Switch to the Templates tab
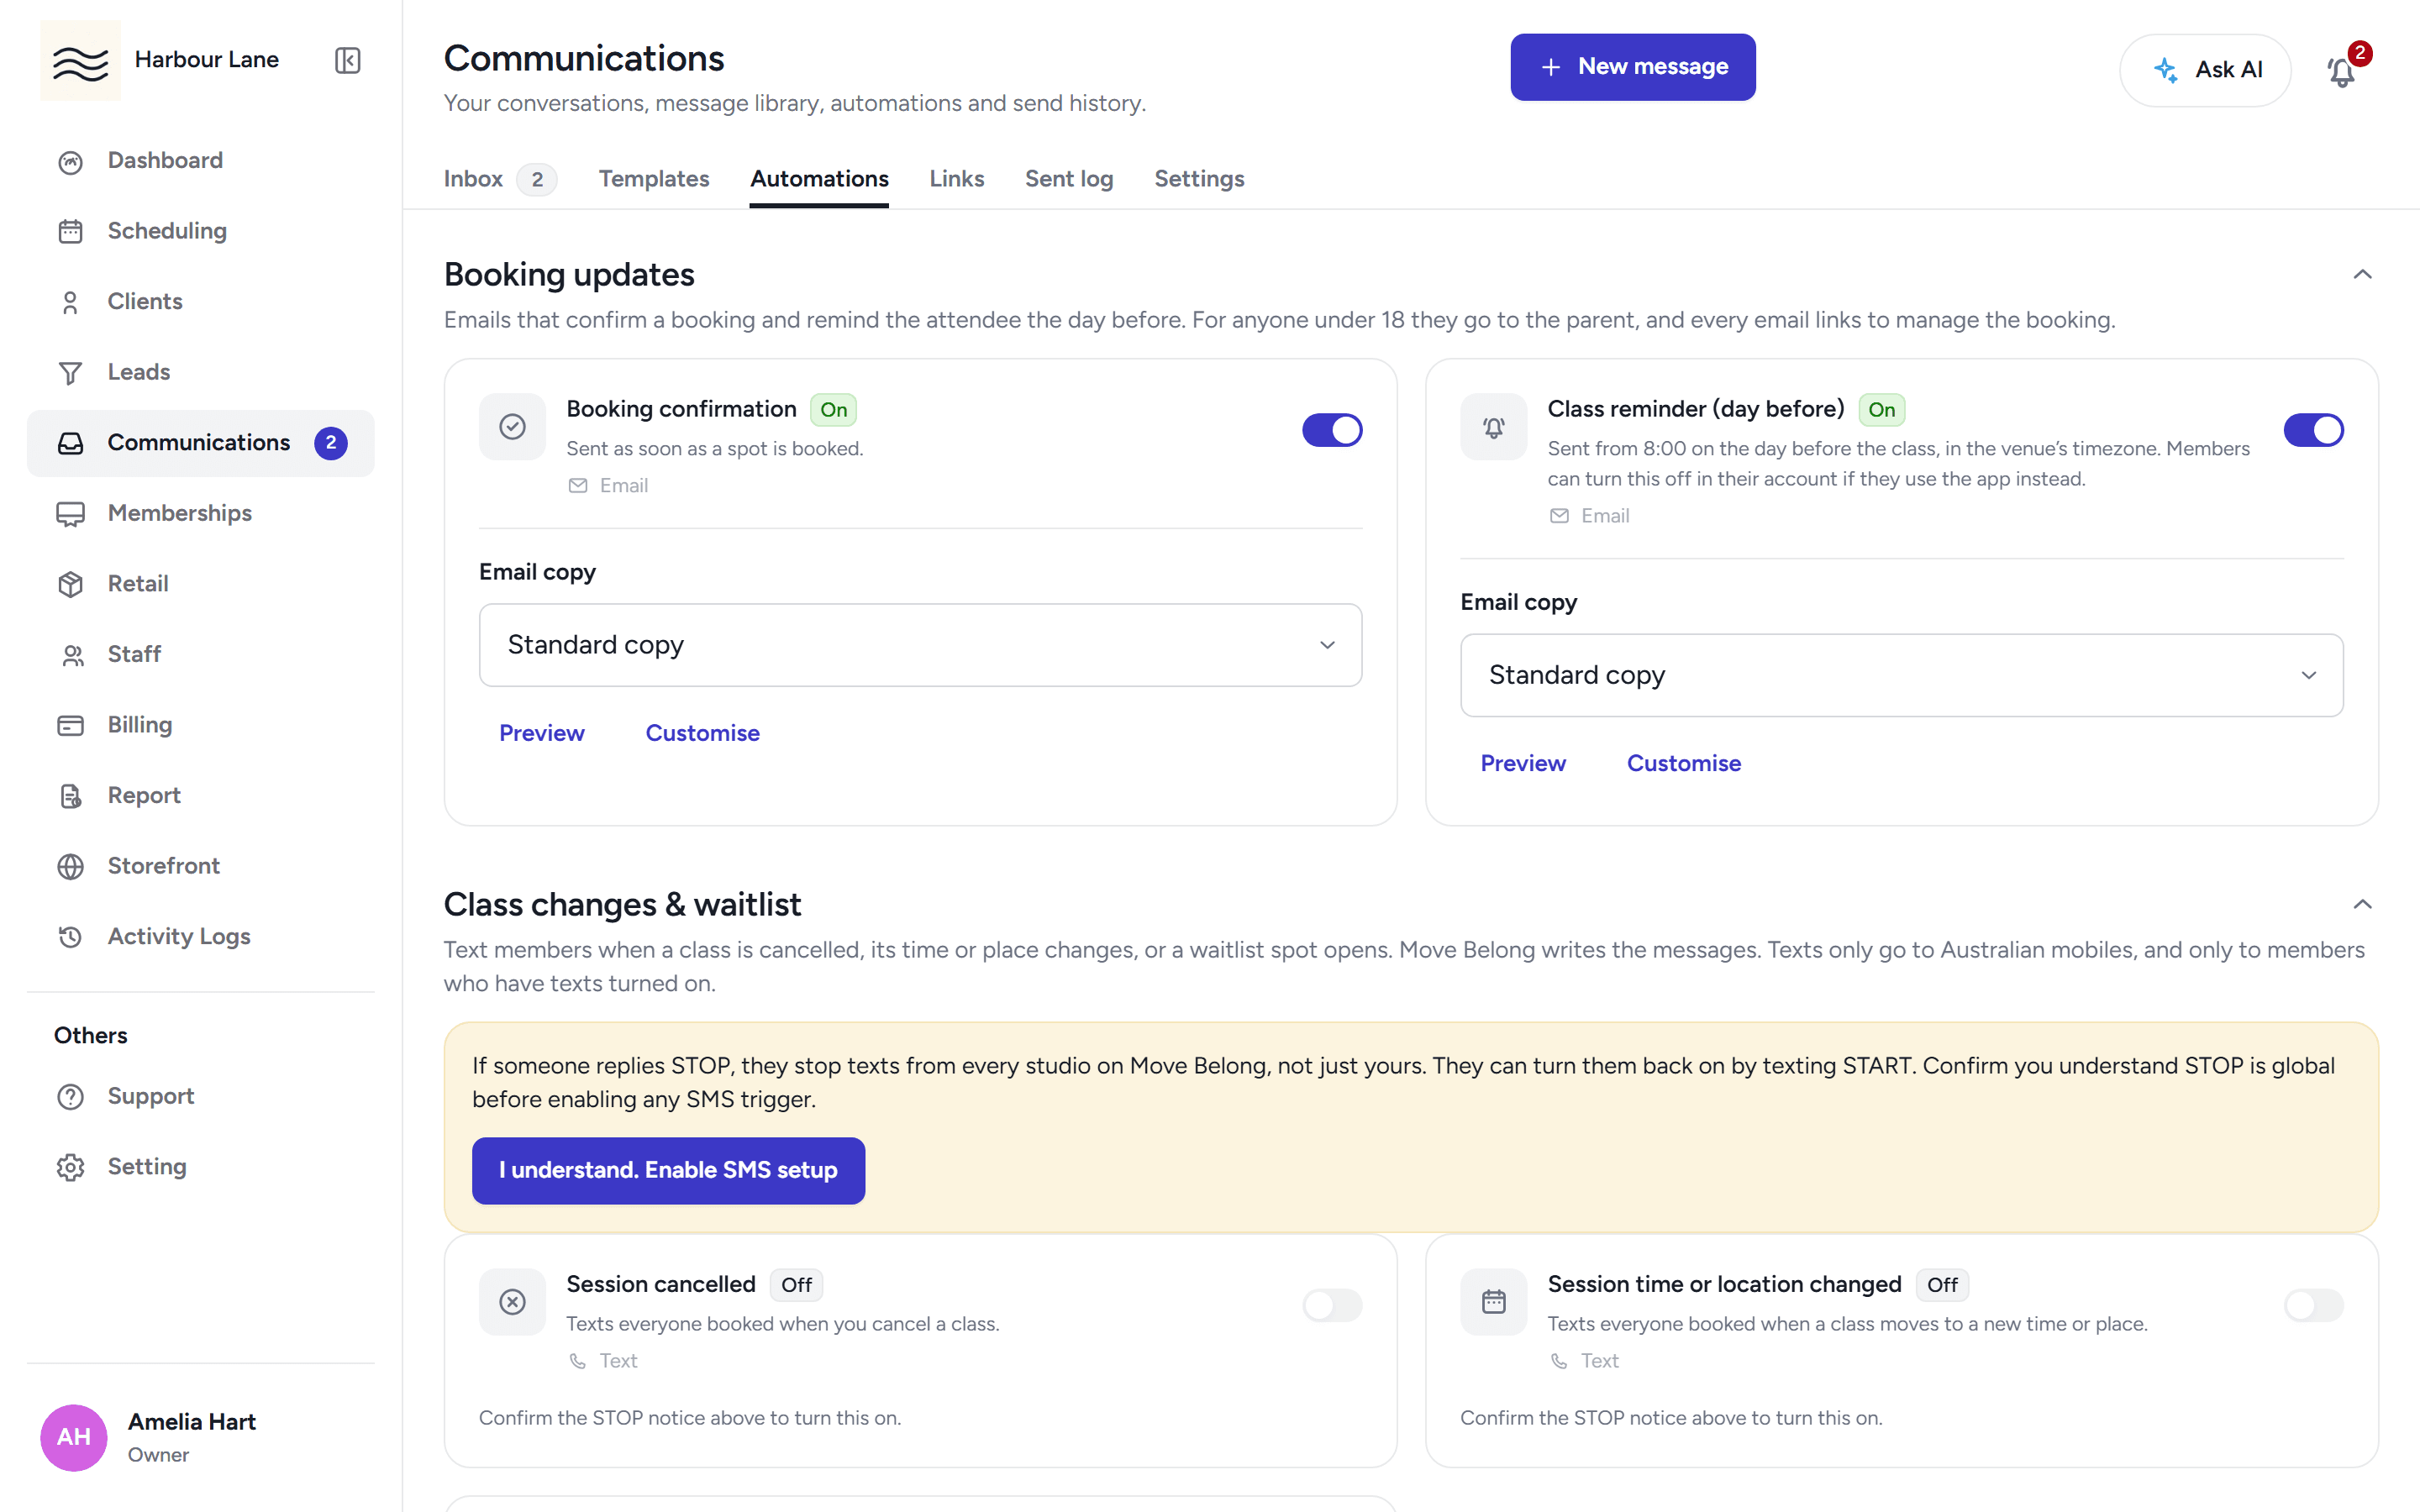 [654, 179]
